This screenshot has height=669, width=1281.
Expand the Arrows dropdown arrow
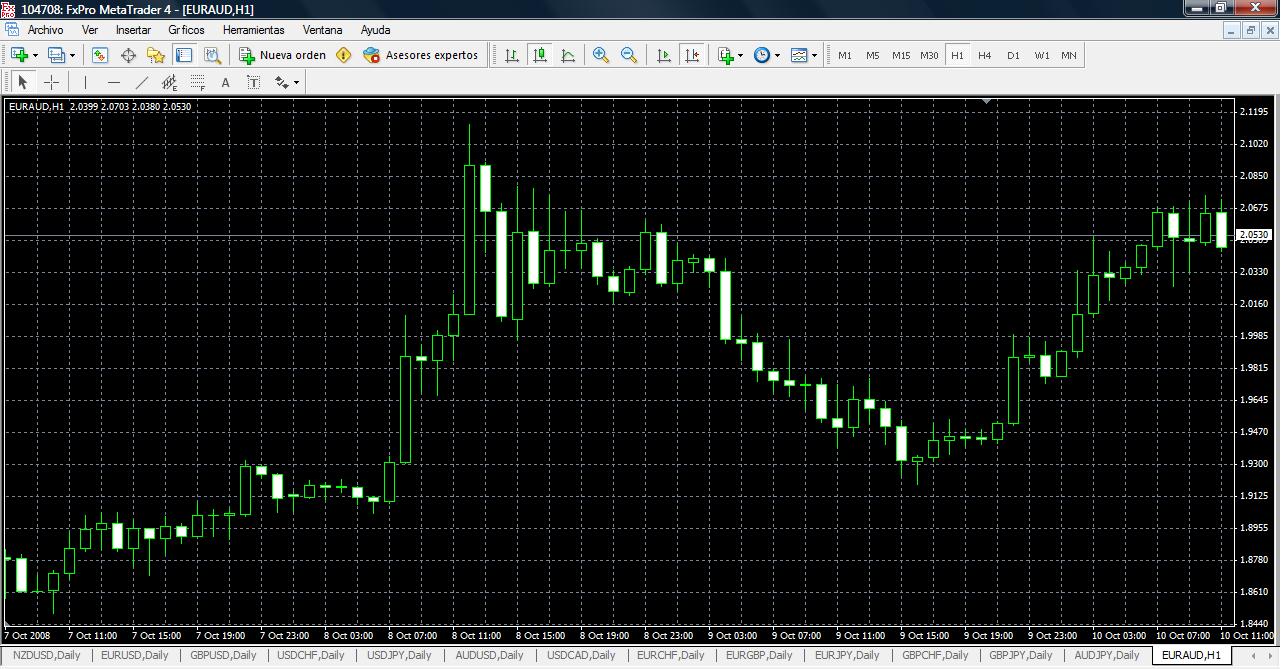(296, 83)
